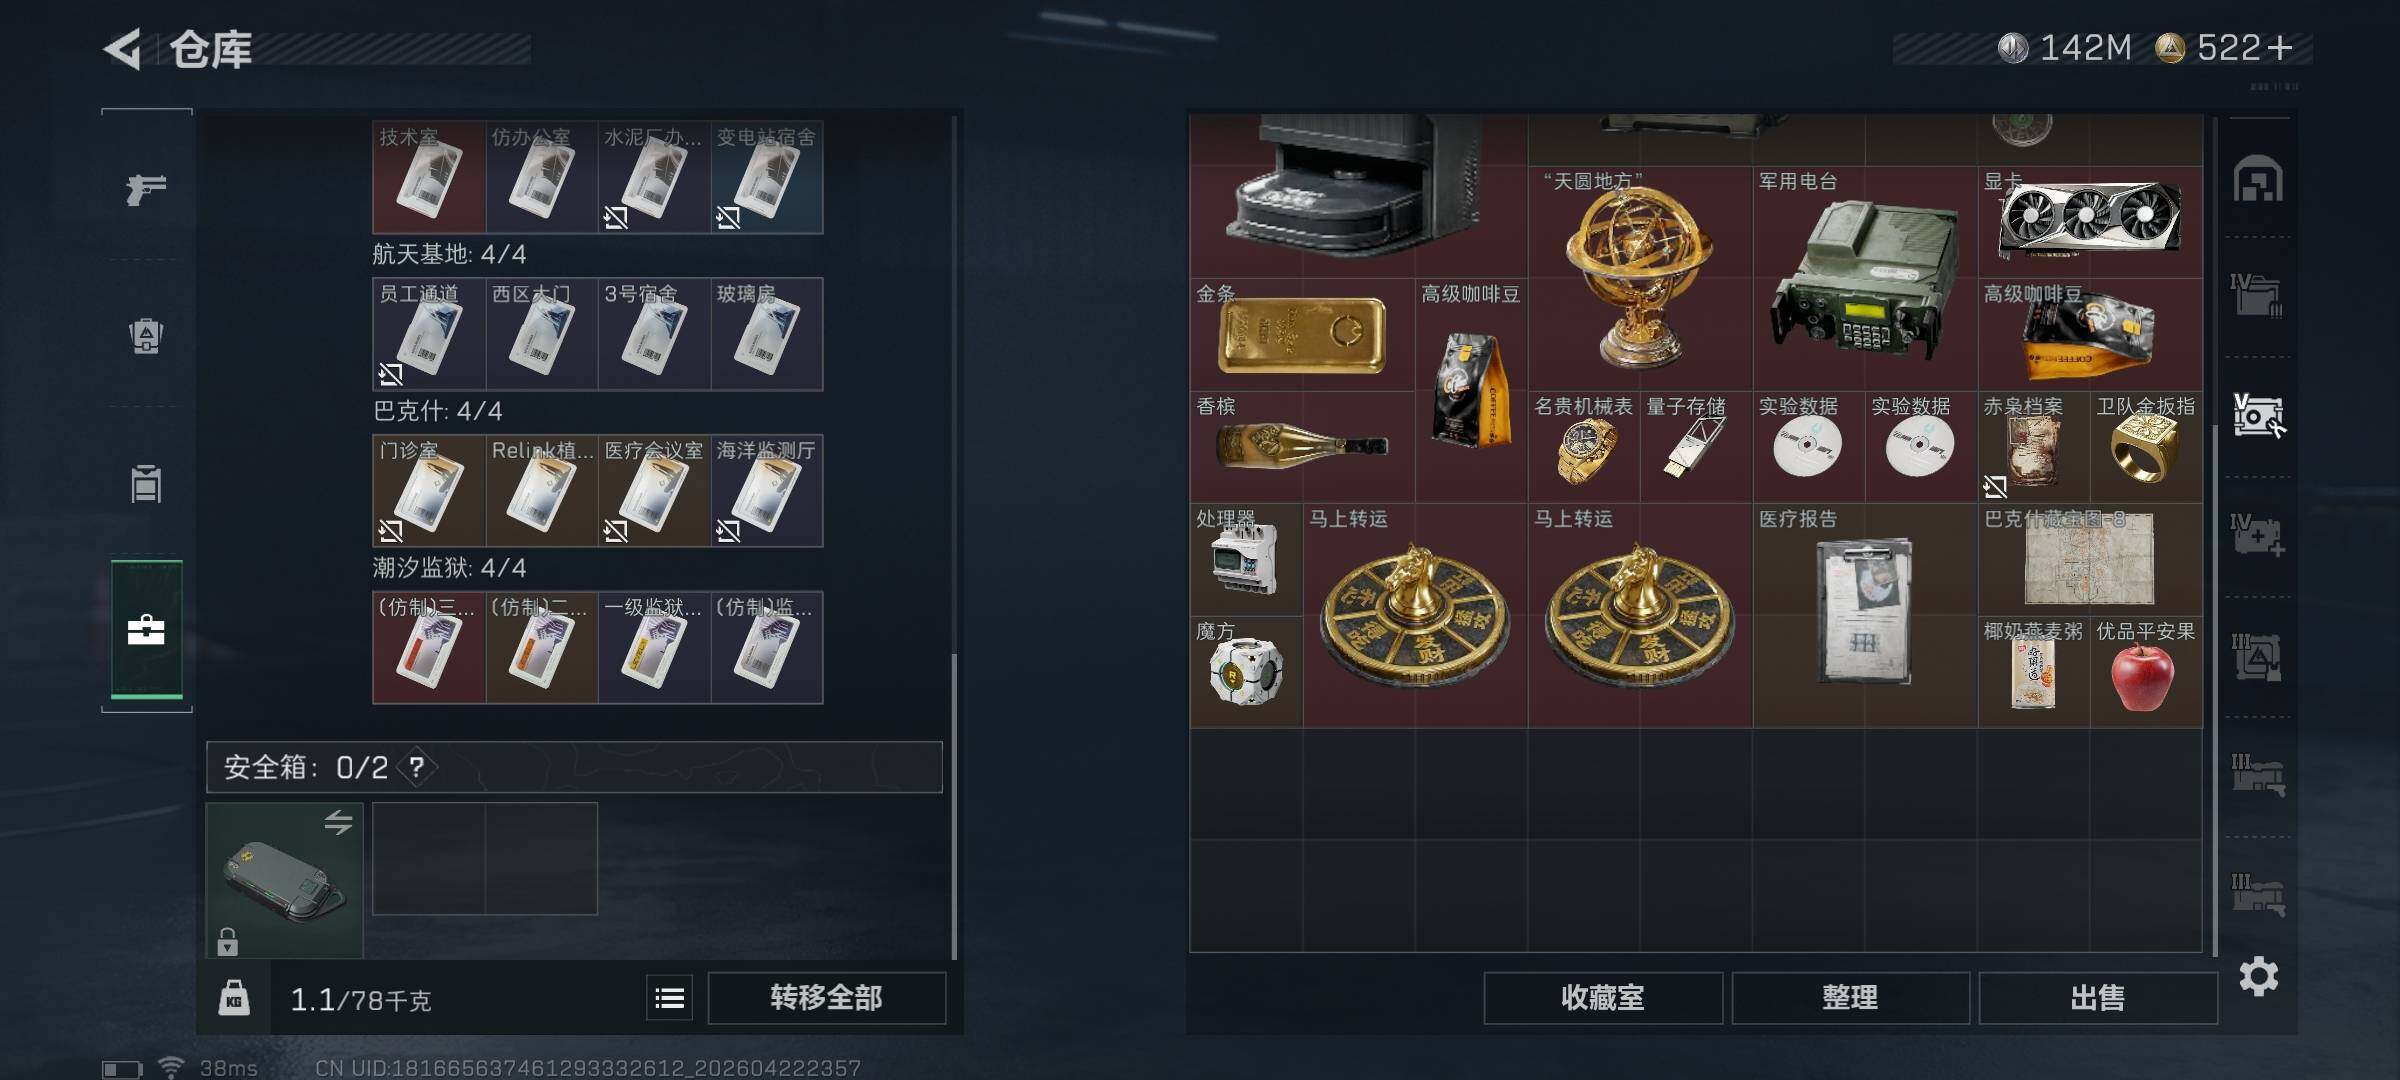Select the vault home icon in right sidebar

[2259, 179]
